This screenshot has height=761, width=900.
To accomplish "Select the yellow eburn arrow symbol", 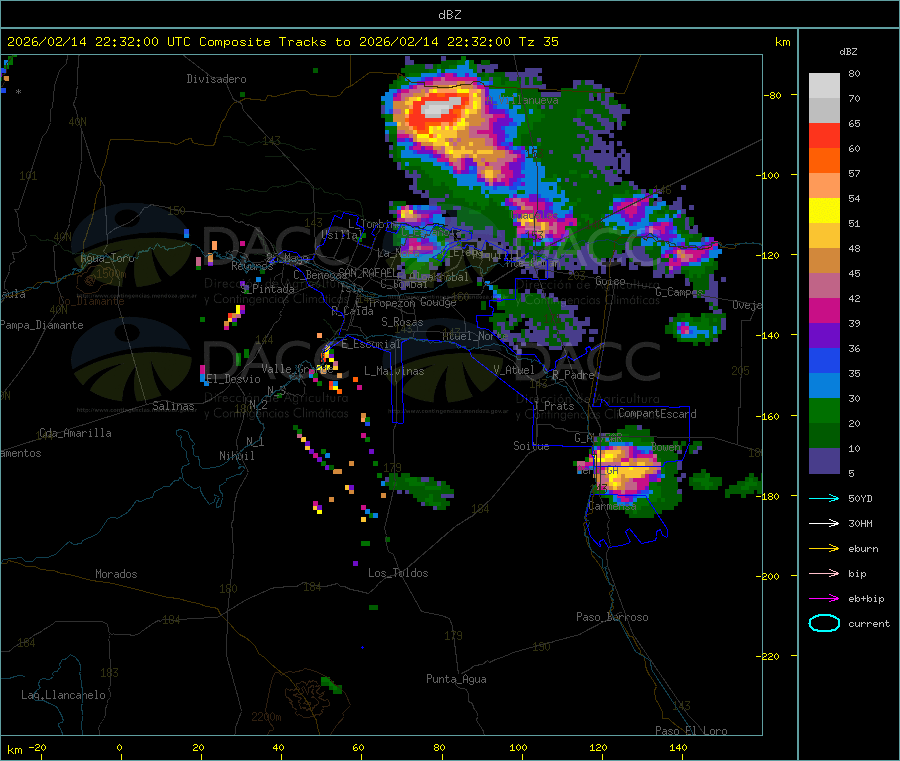I will [824, 549].
